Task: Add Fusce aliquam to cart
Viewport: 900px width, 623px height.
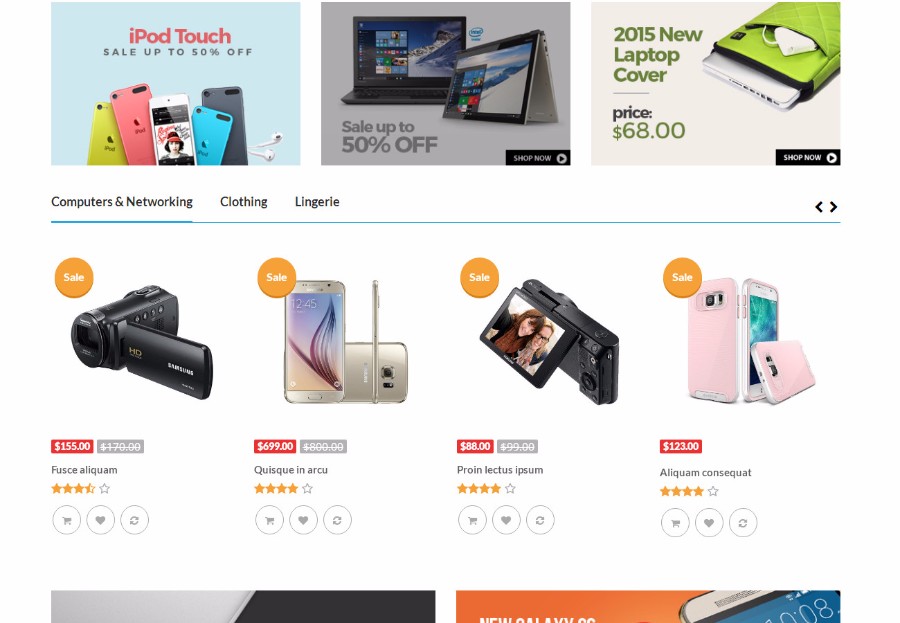Action: coord(67,520)
